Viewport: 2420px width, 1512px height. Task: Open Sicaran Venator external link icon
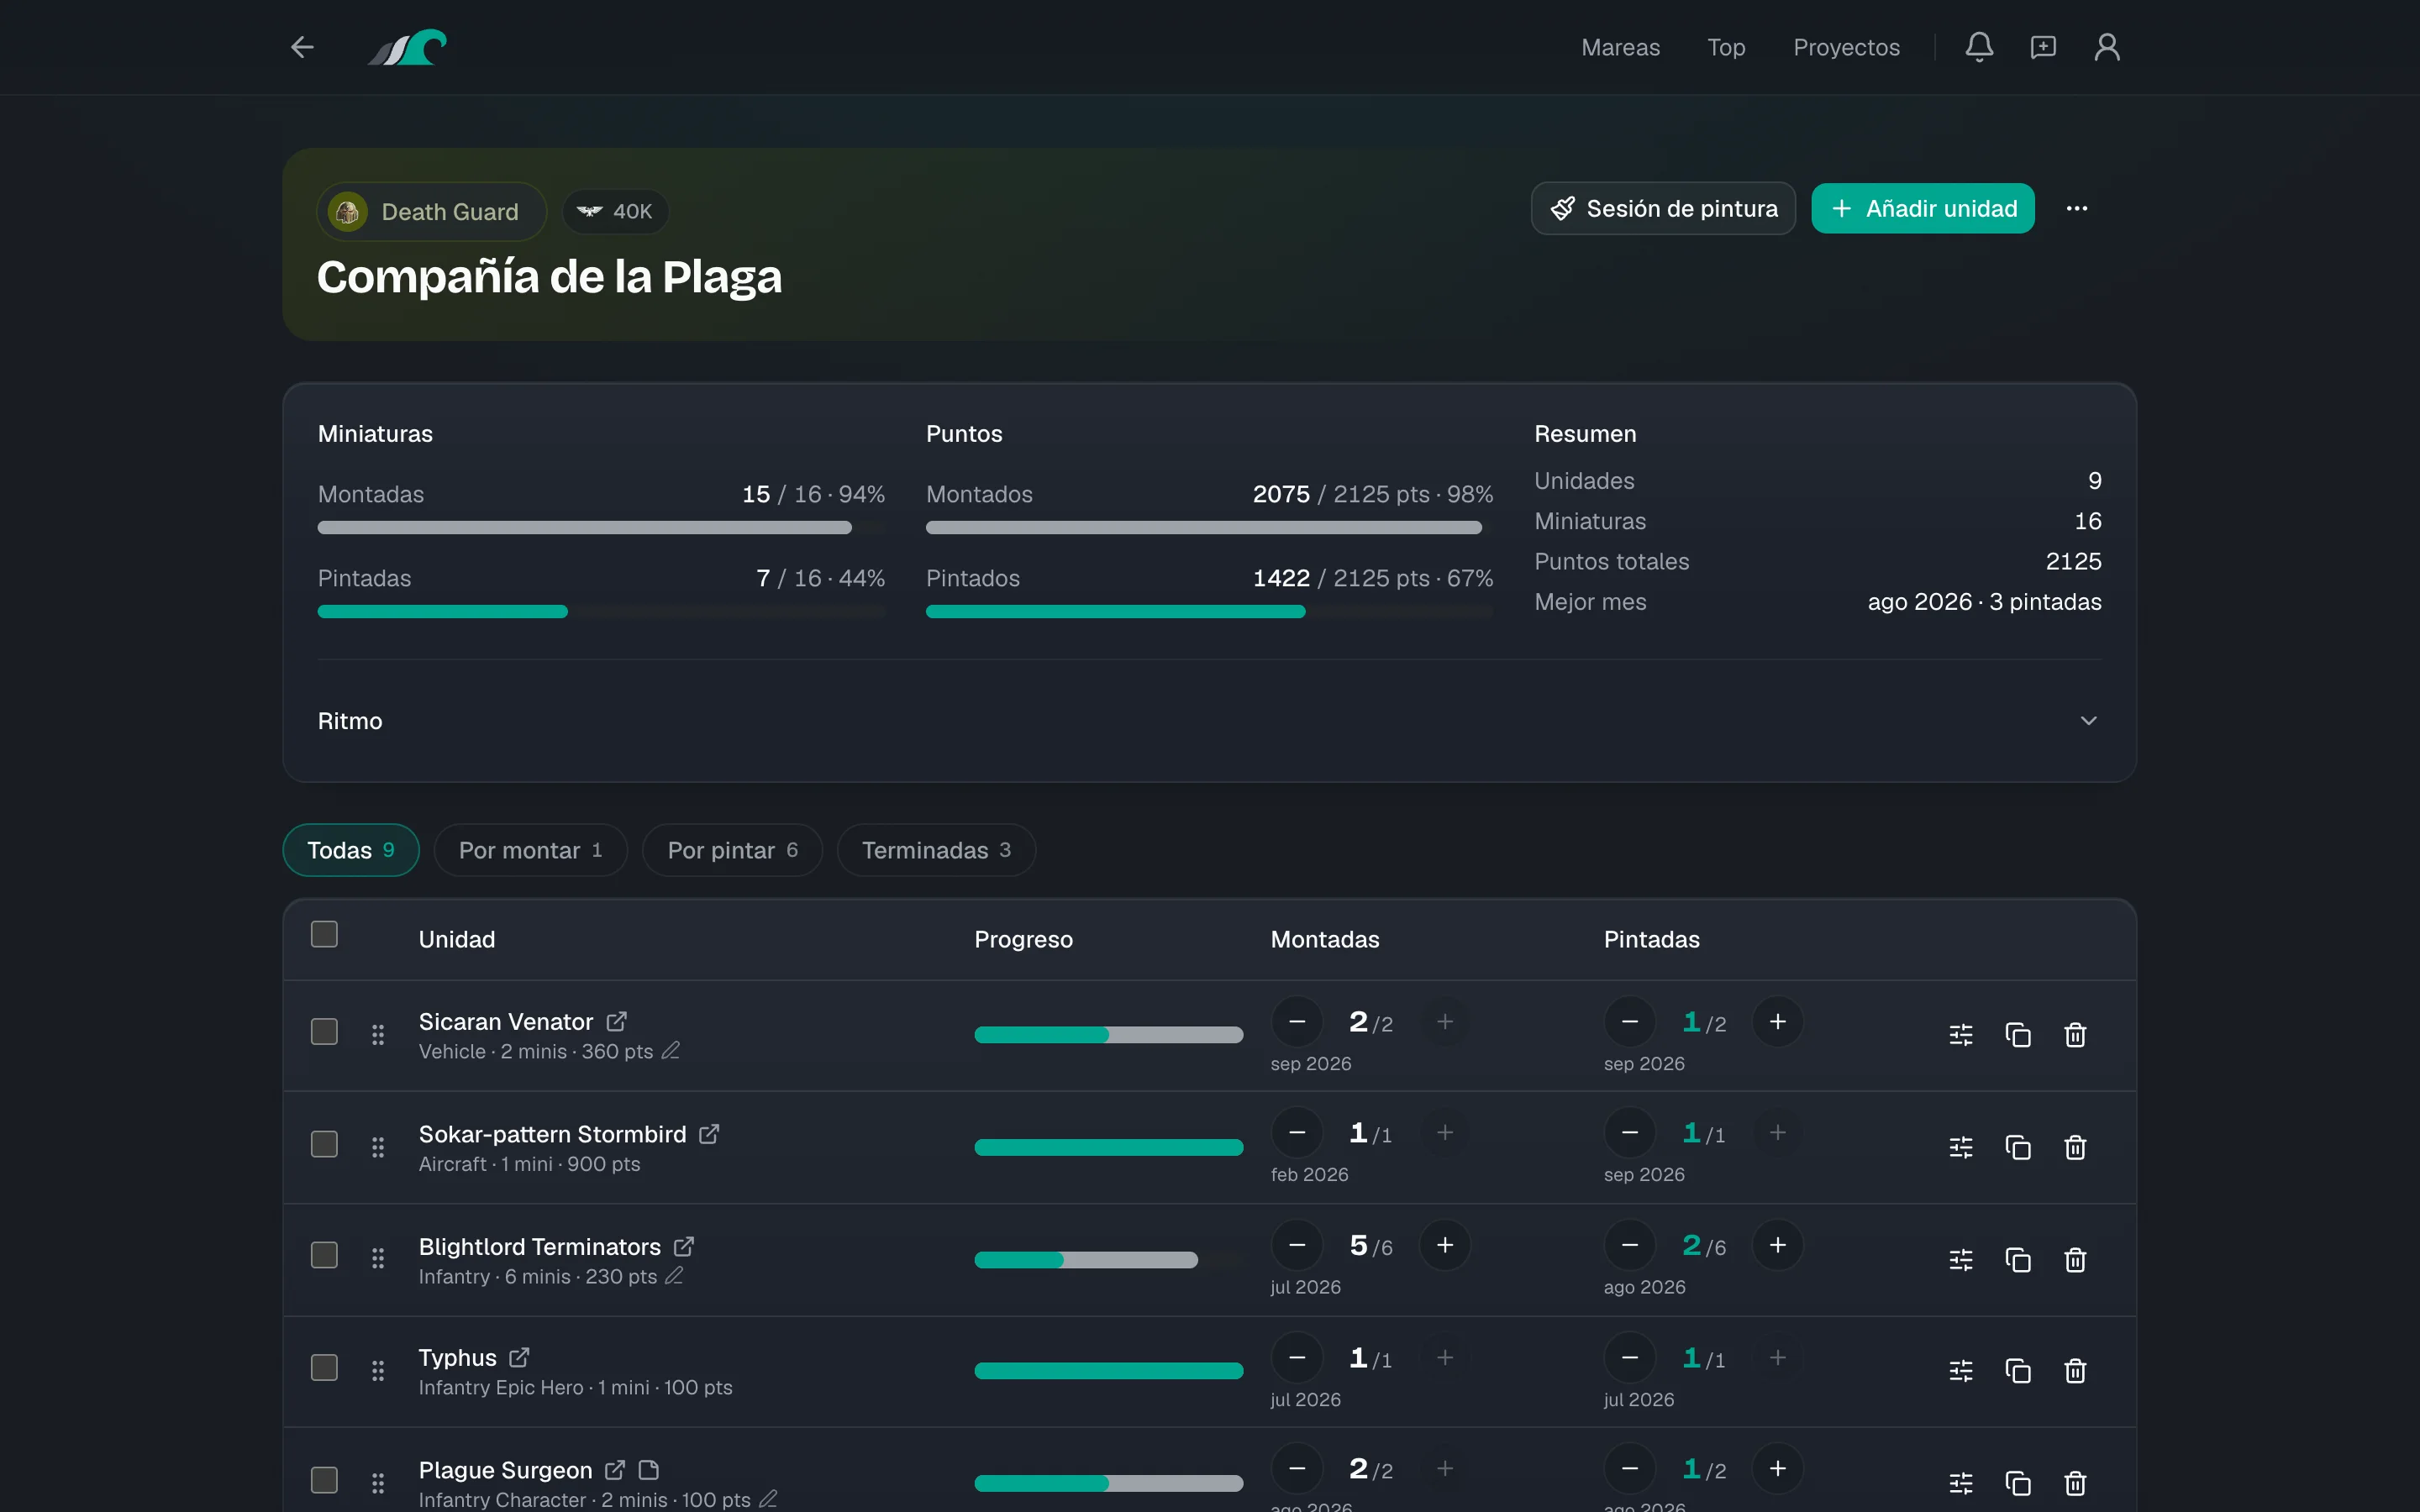coord(617,1021)
